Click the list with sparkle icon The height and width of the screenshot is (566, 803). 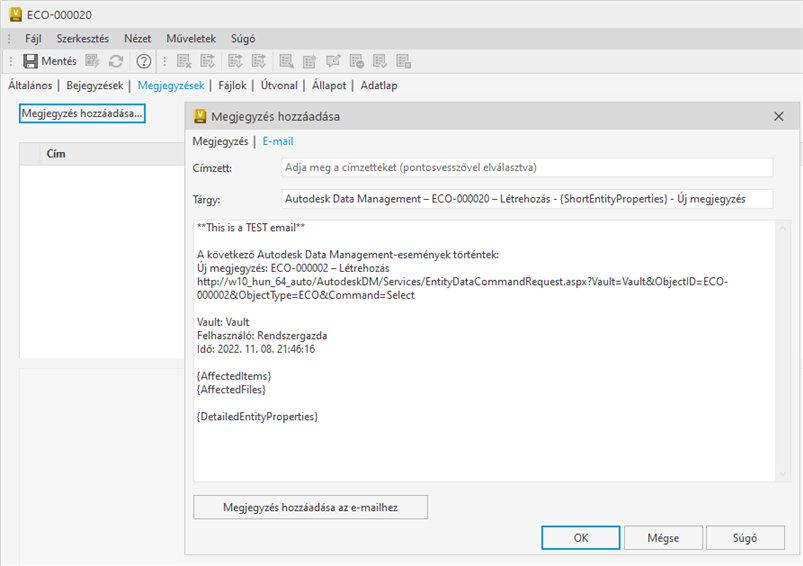coord(309,61)
